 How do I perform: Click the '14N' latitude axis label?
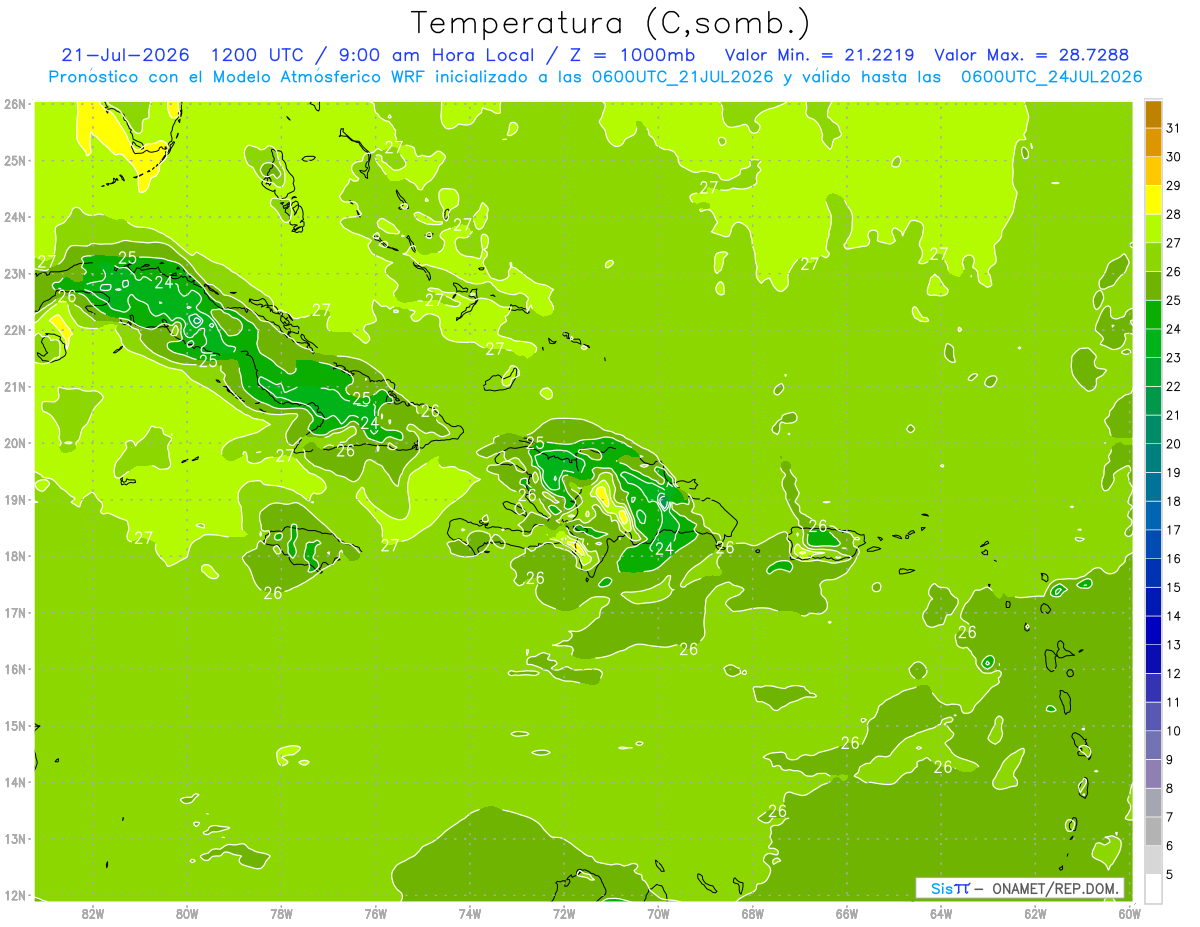(15, 783)
